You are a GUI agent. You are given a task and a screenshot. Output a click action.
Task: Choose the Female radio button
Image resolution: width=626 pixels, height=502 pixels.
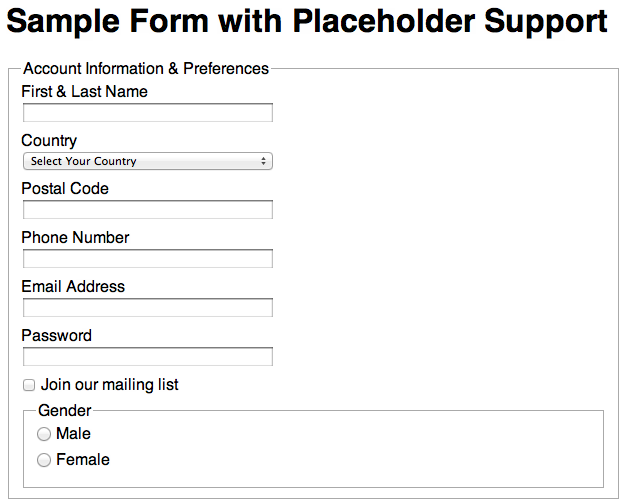tap(44, 460)
